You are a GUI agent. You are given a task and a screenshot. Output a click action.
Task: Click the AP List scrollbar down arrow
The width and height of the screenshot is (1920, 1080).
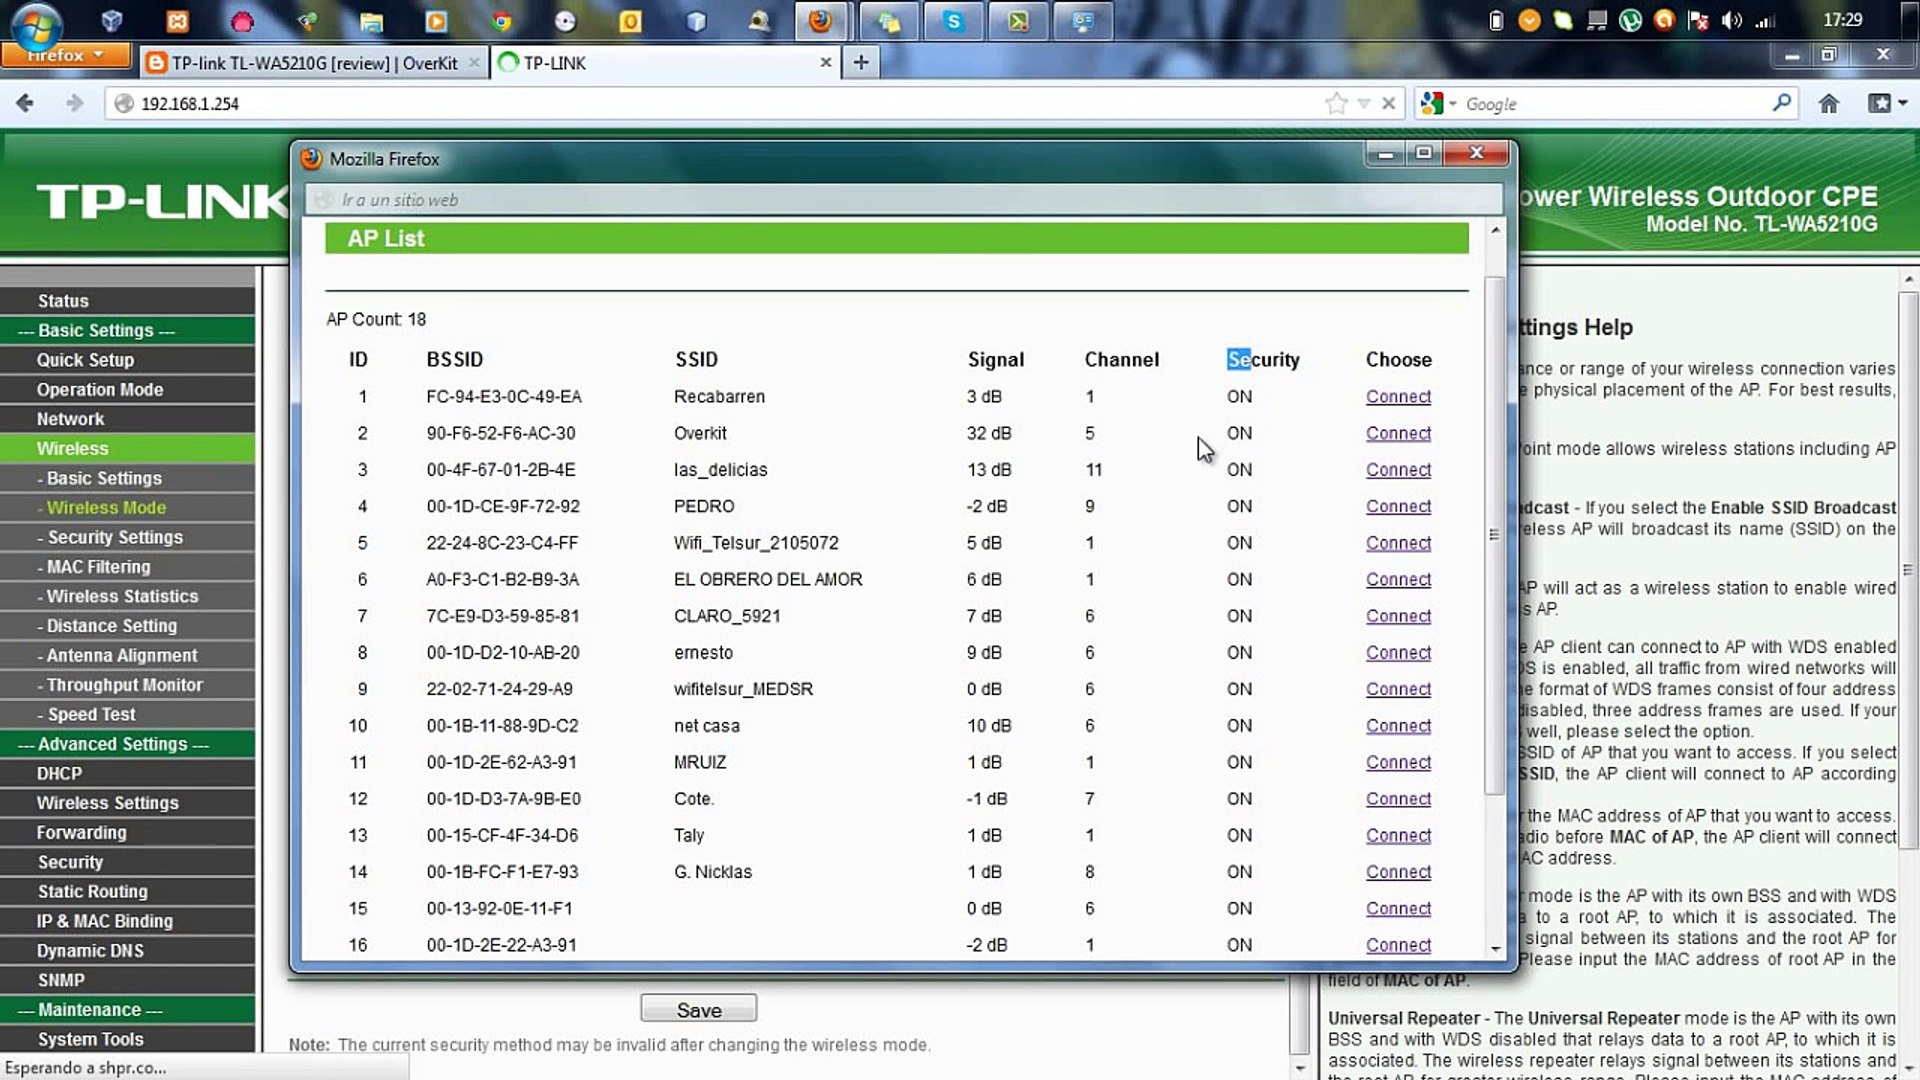(1495, 948)
